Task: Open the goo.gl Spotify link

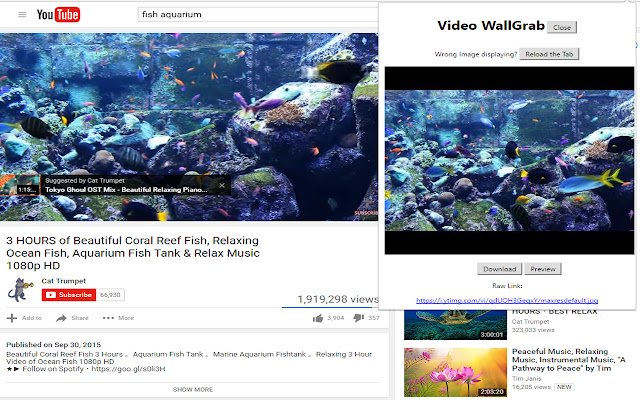Action: 128,369
